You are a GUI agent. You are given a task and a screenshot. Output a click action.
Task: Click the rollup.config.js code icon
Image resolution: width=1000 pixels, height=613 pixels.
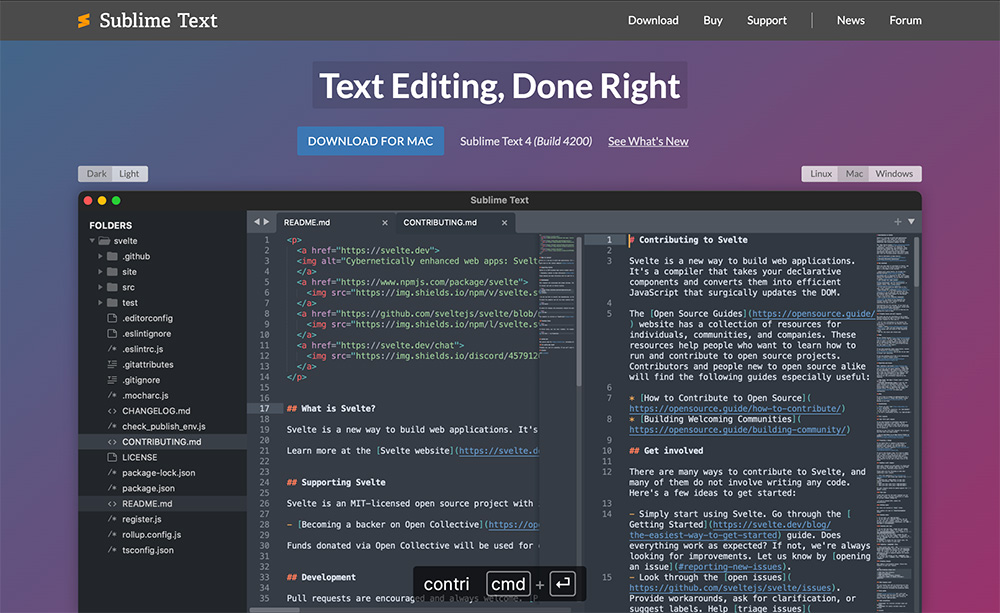112,535
